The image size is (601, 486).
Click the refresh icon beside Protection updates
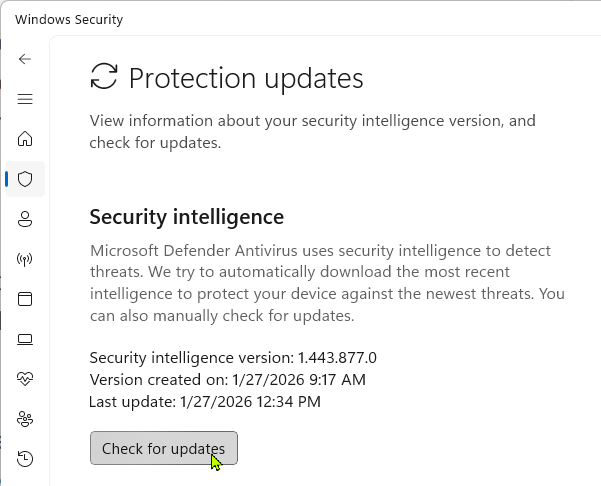tap(103, 77)
